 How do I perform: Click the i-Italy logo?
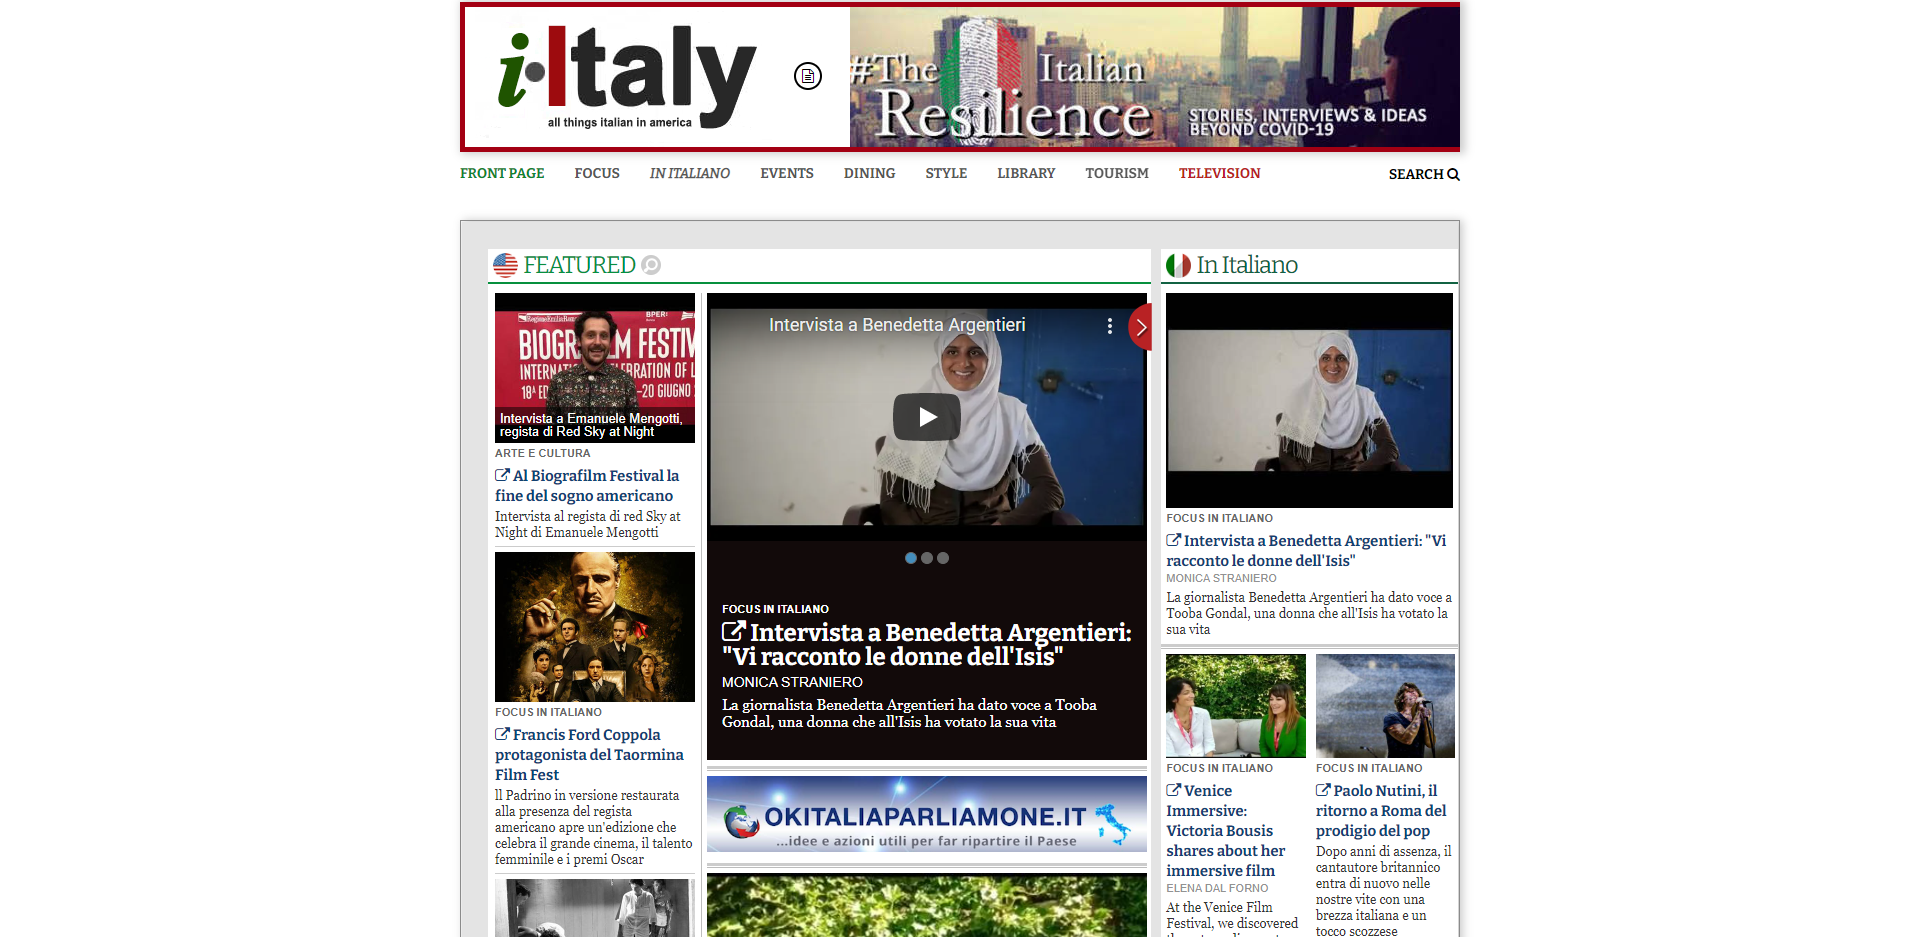point(625,78)
